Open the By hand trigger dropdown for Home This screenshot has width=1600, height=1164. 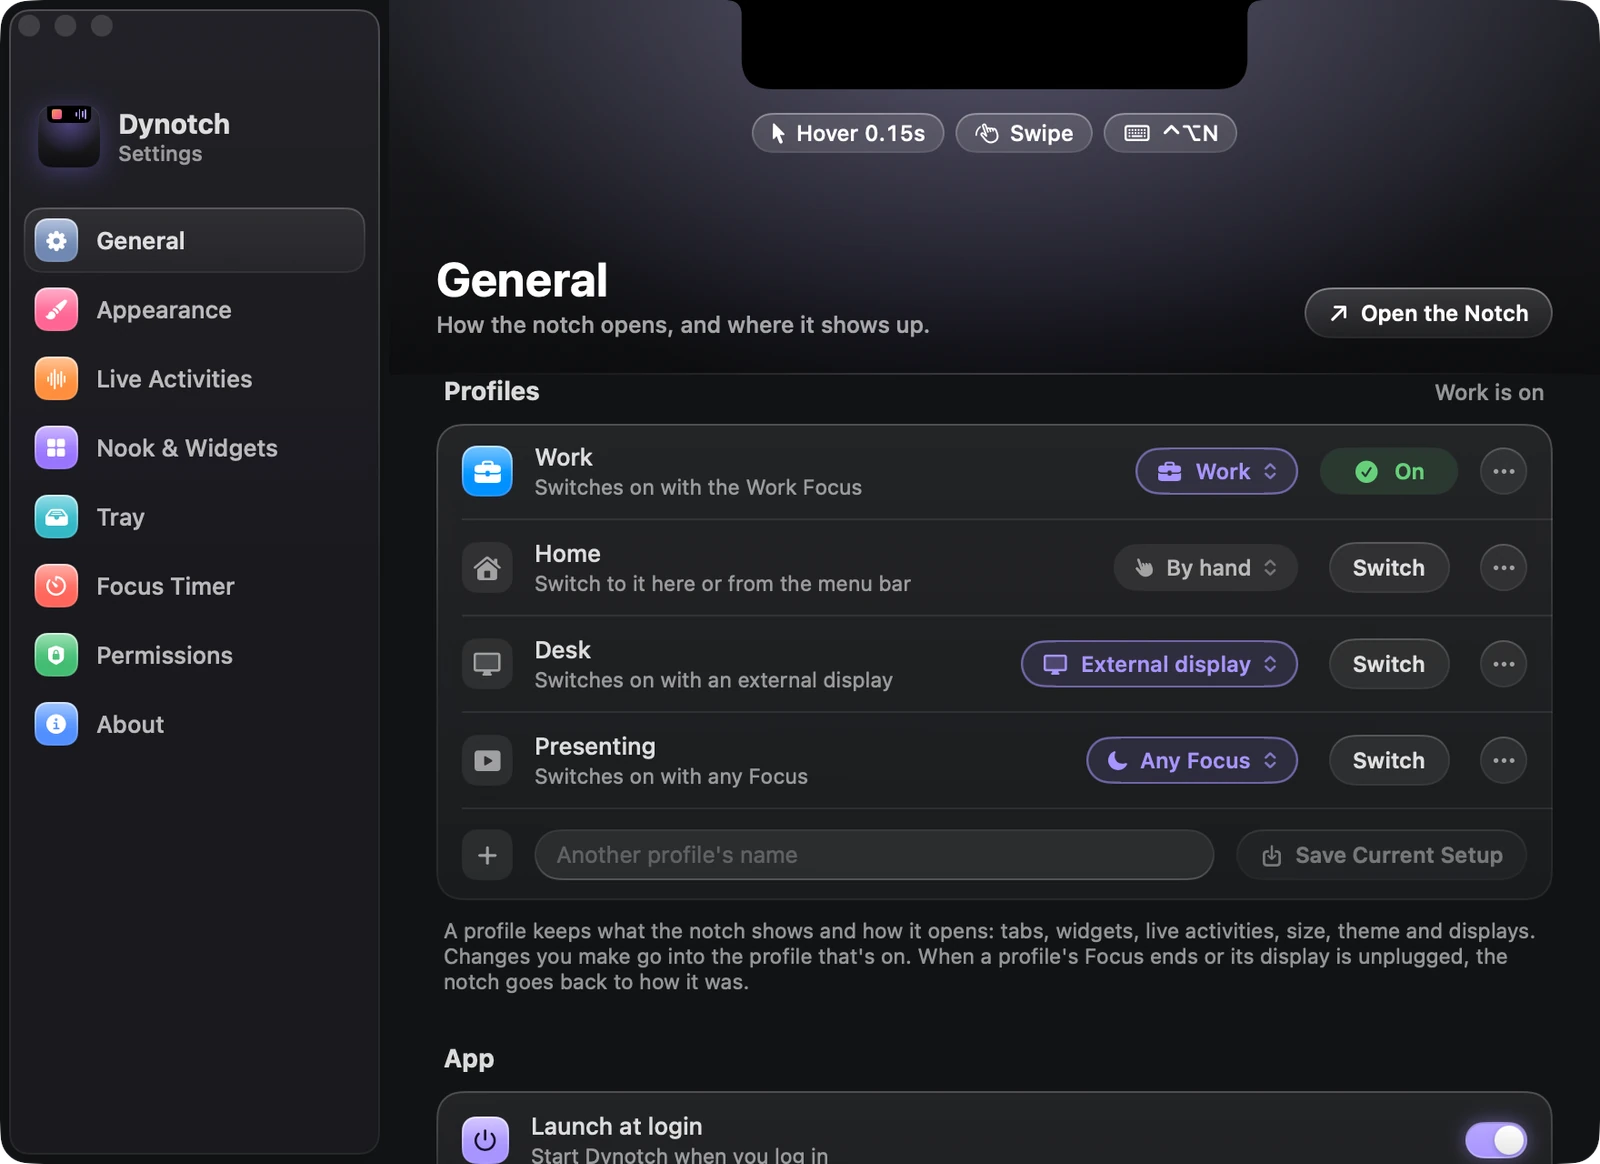coord(1206,568)
